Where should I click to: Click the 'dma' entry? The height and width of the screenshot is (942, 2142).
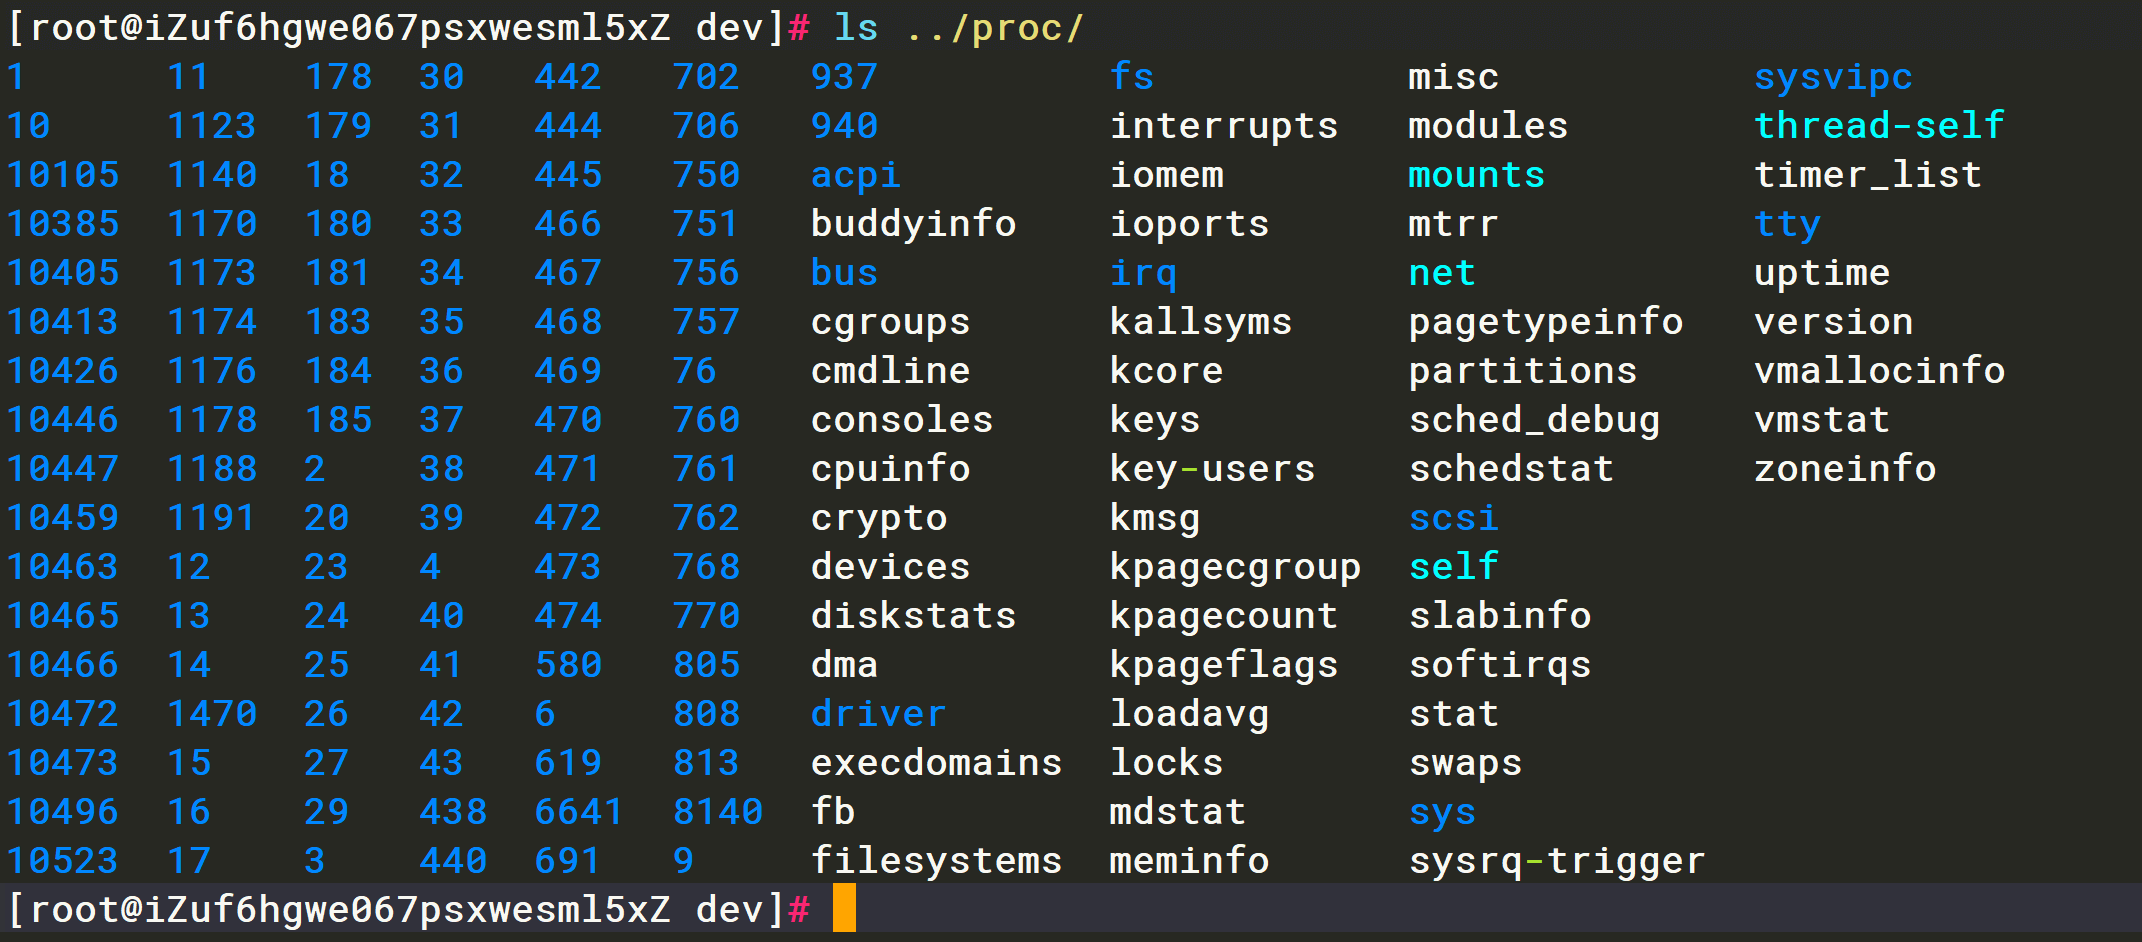[x=844, y=664]
